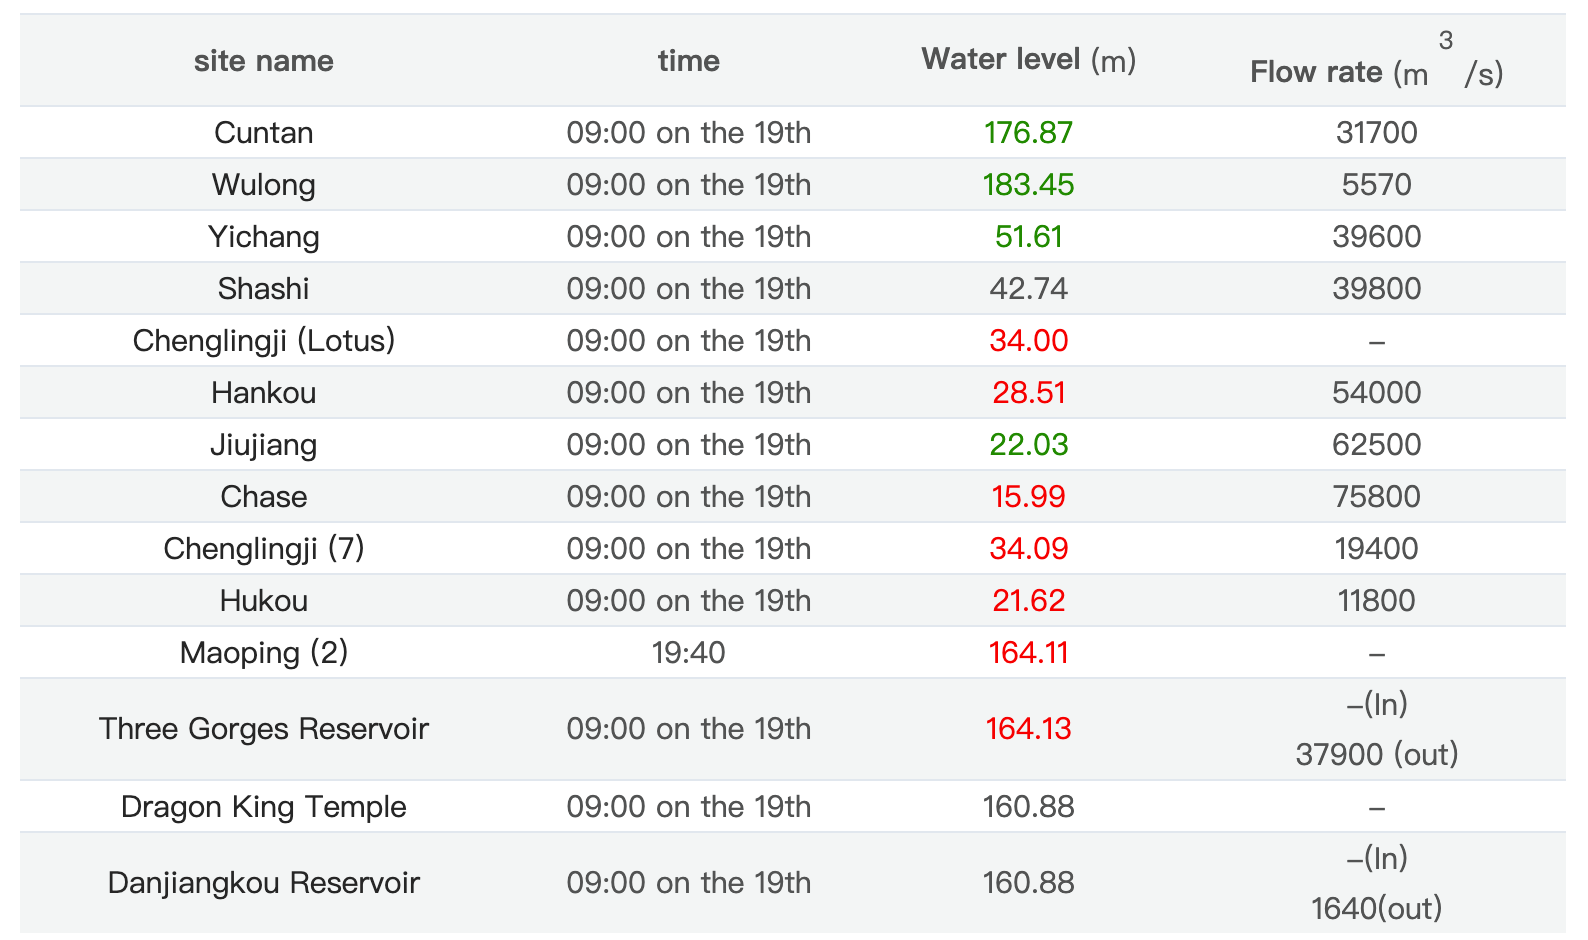Click the dash flow rate in Chenglingji (Lotus) row

[x=1377, y=342]
